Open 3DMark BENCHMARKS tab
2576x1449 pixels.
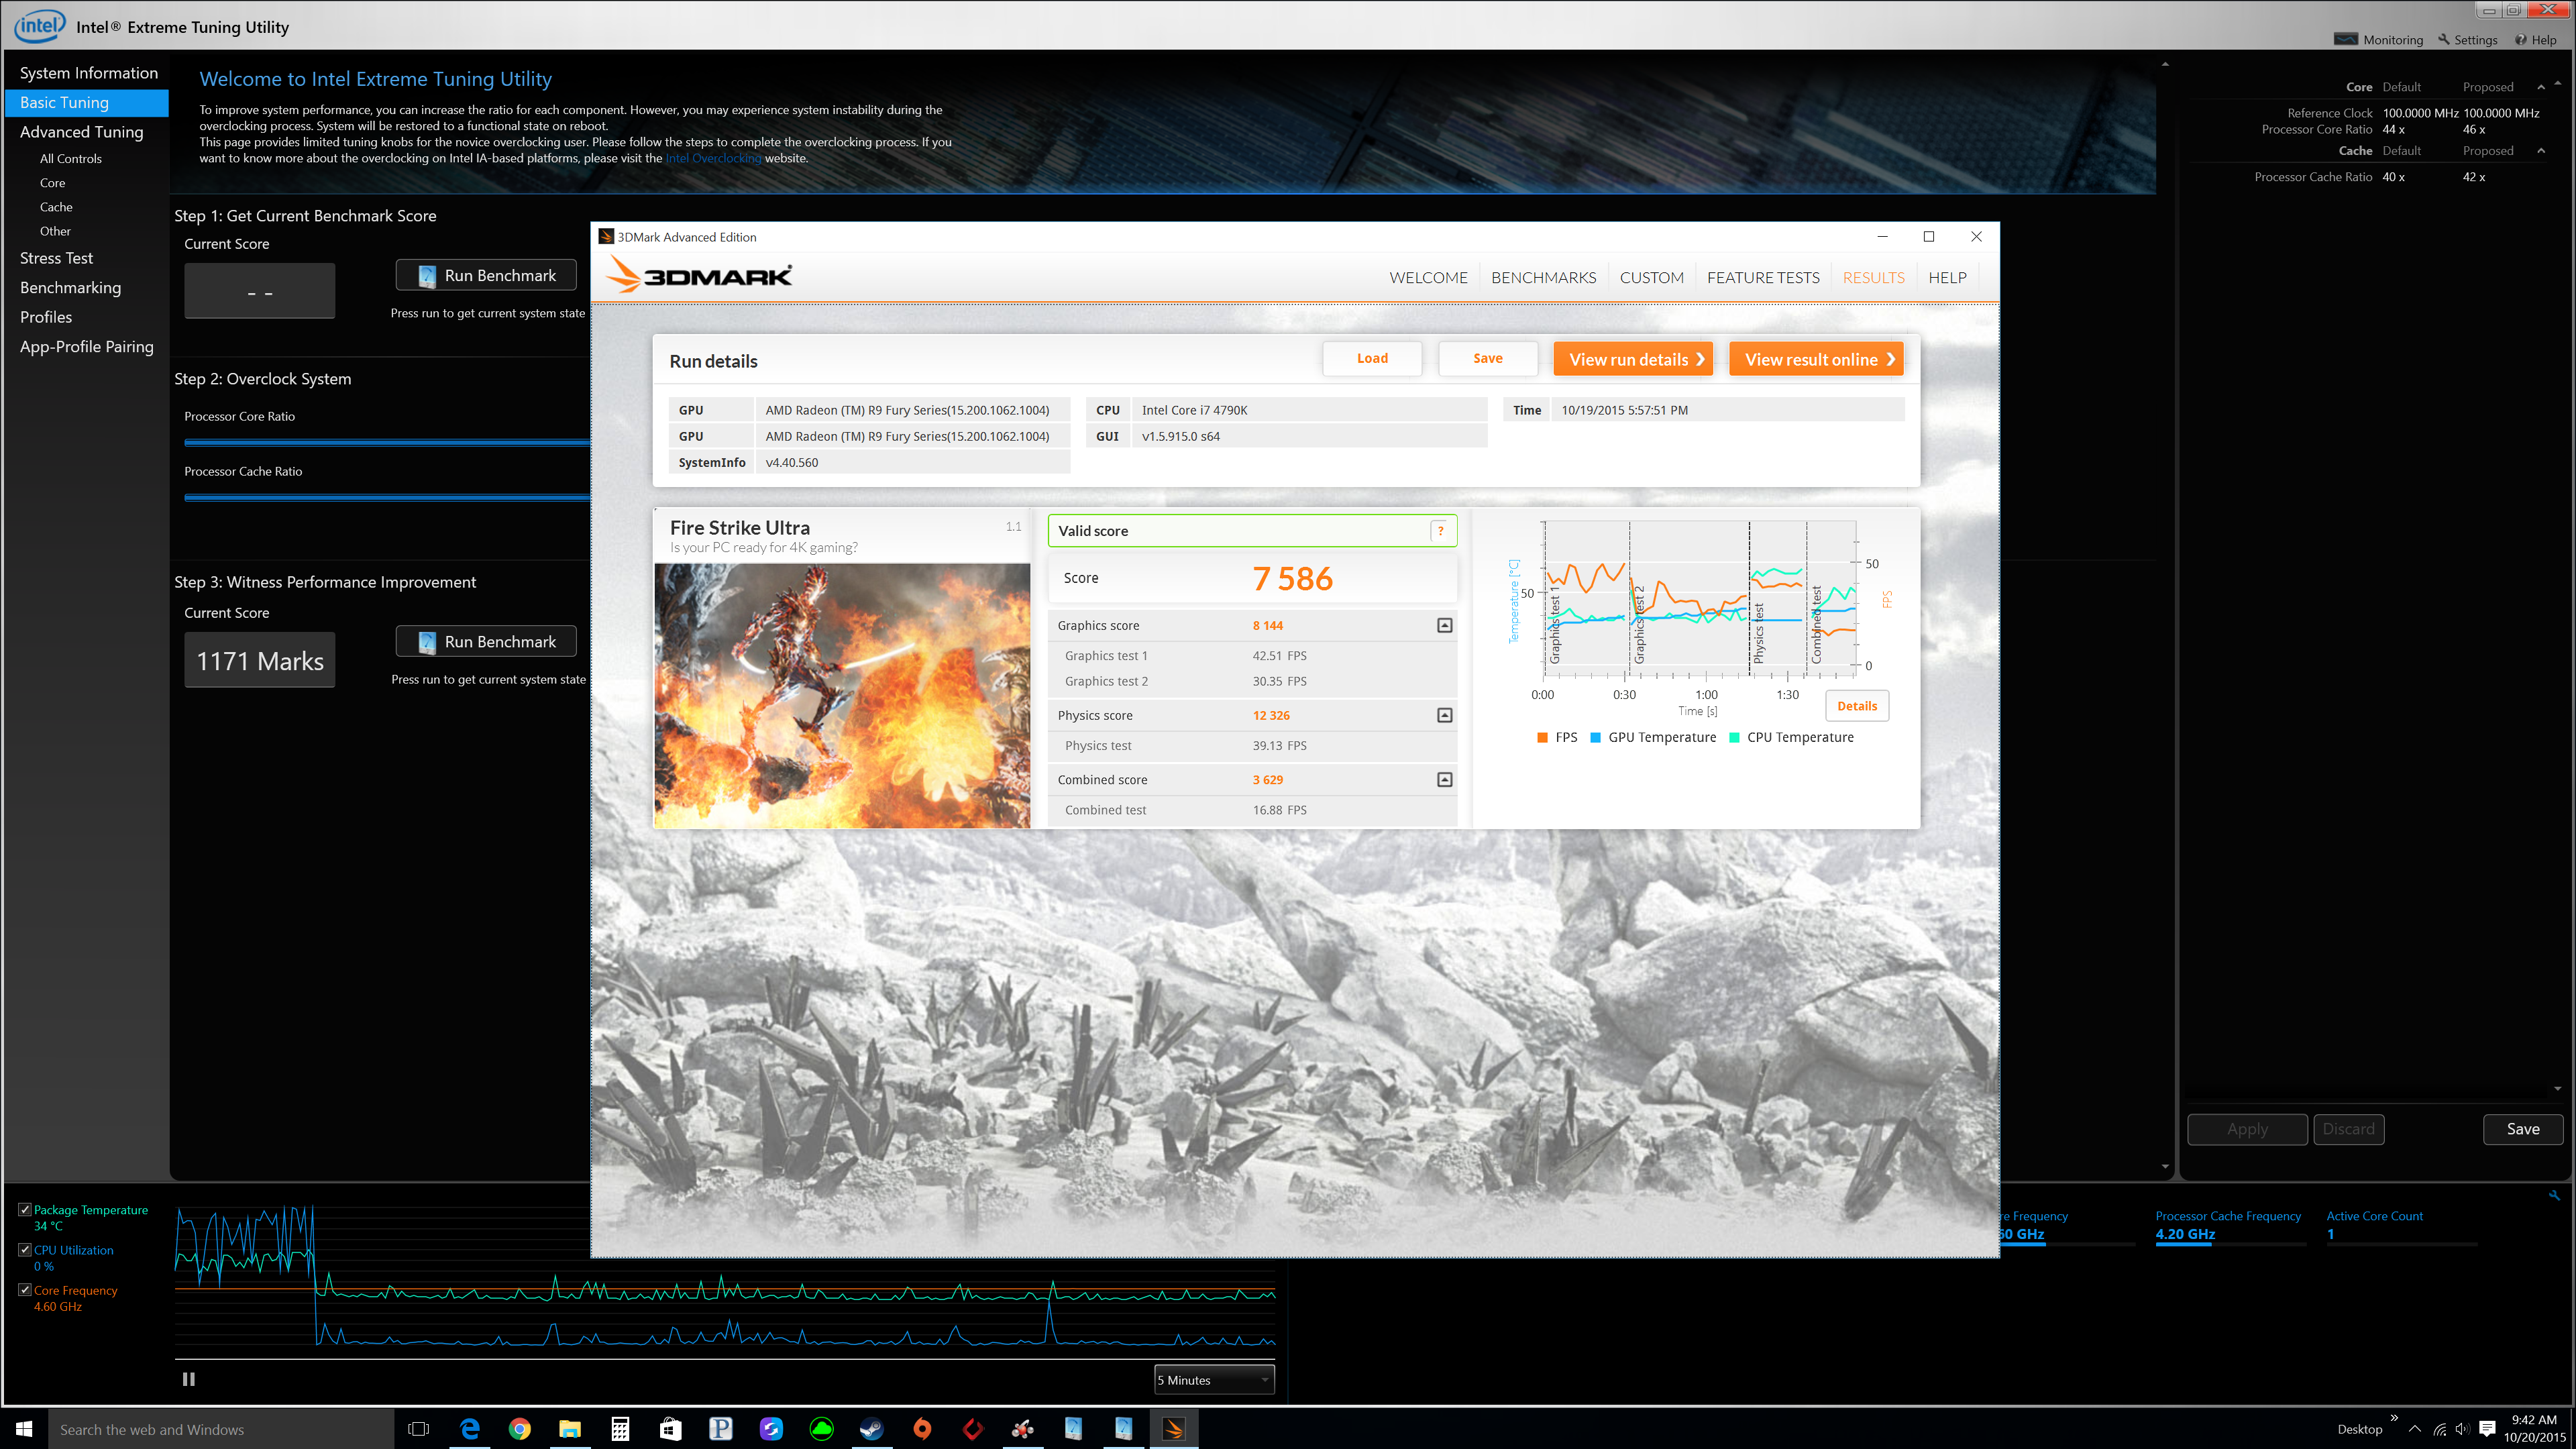coord(1543,278)
